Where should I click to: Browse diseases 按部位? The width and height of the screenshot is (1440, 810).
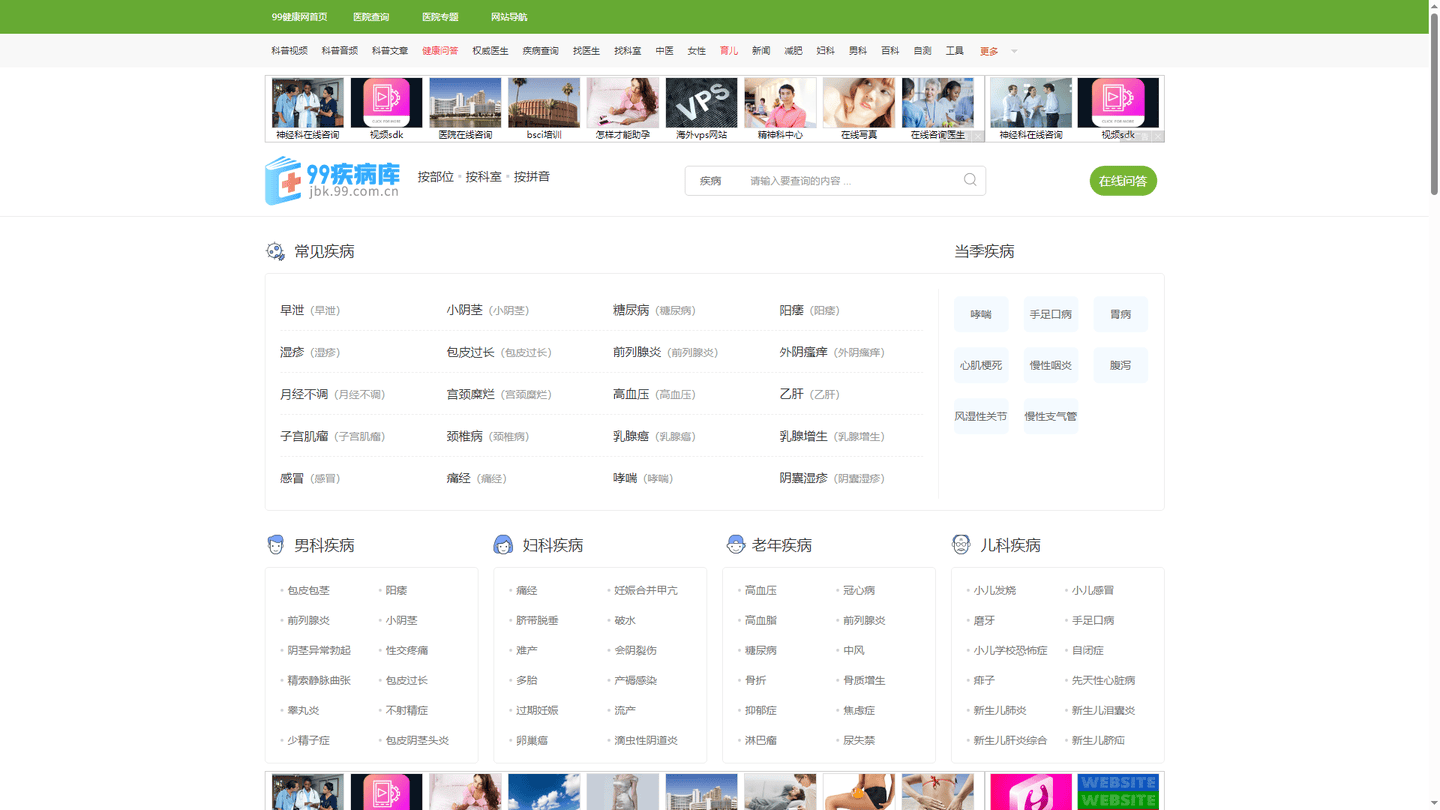coord(436,177)
